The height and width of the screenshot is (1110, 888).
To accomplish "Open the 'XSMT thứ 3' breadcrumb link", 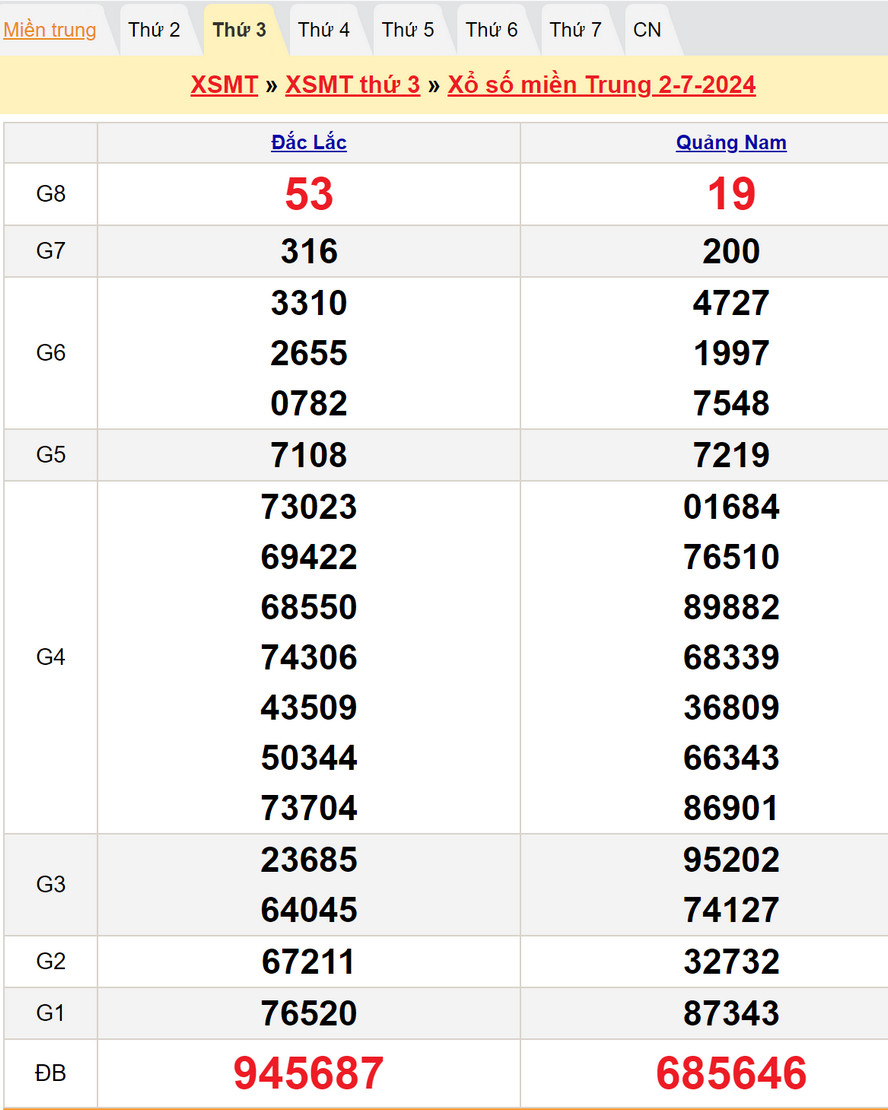I will [x=352, y=85].
